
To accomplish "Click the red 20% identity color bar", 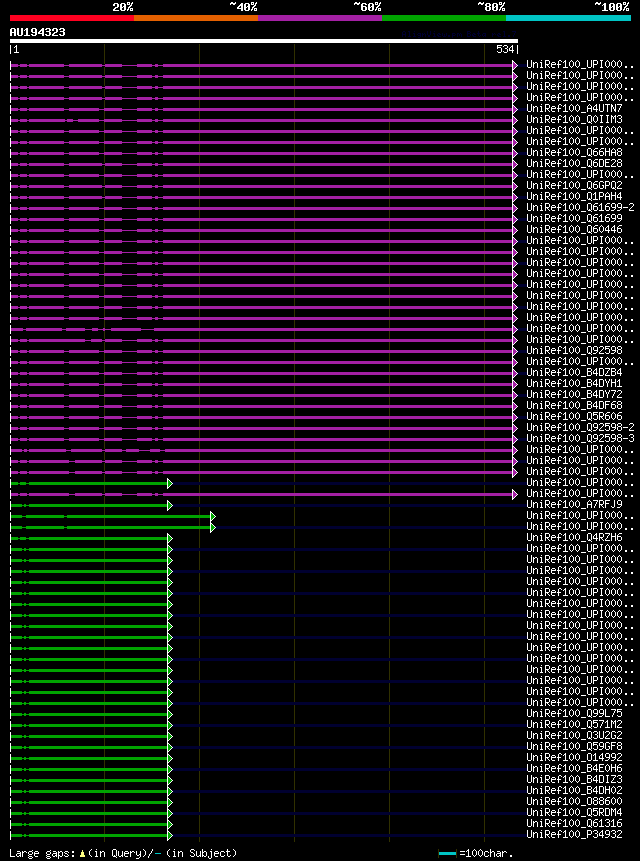I will click(x=72, y=18).
